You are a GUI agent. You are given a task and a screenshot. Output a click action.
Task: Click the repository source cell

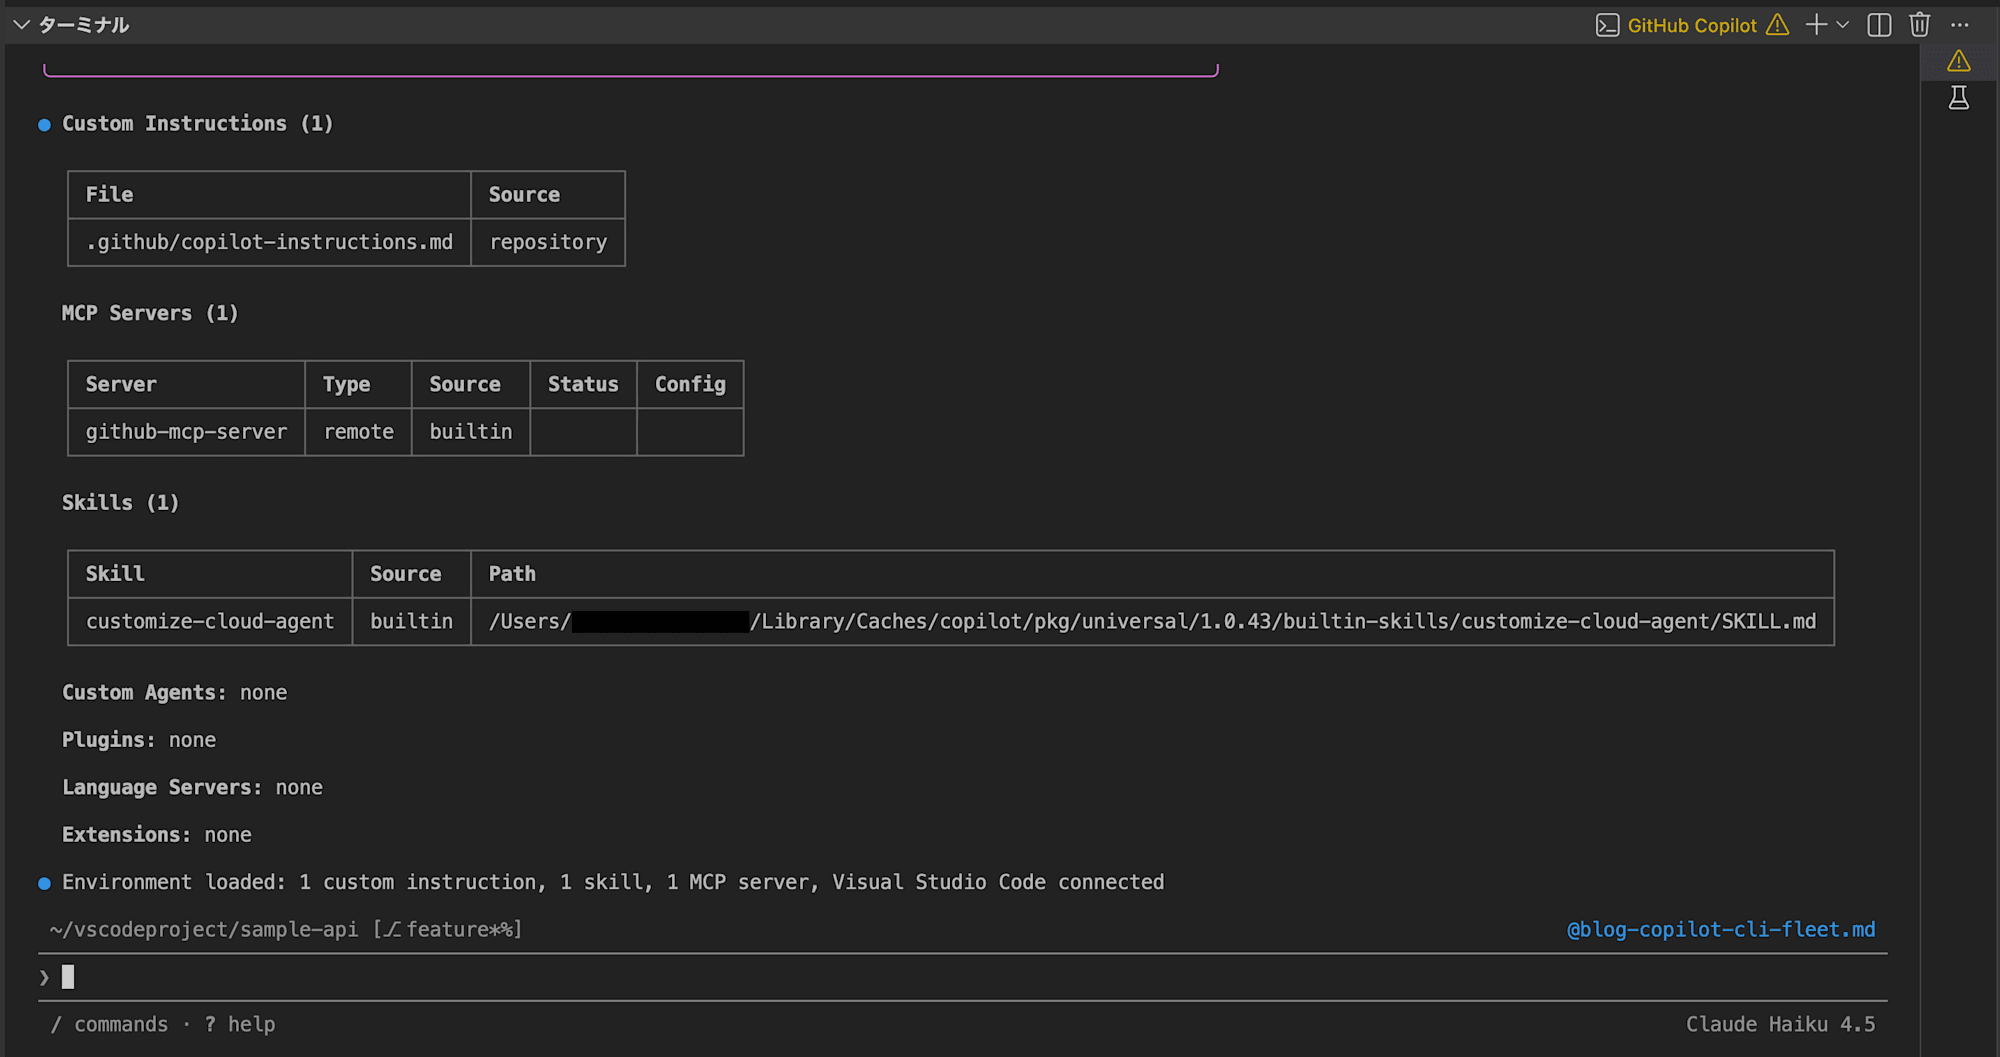tap(548, 242)
